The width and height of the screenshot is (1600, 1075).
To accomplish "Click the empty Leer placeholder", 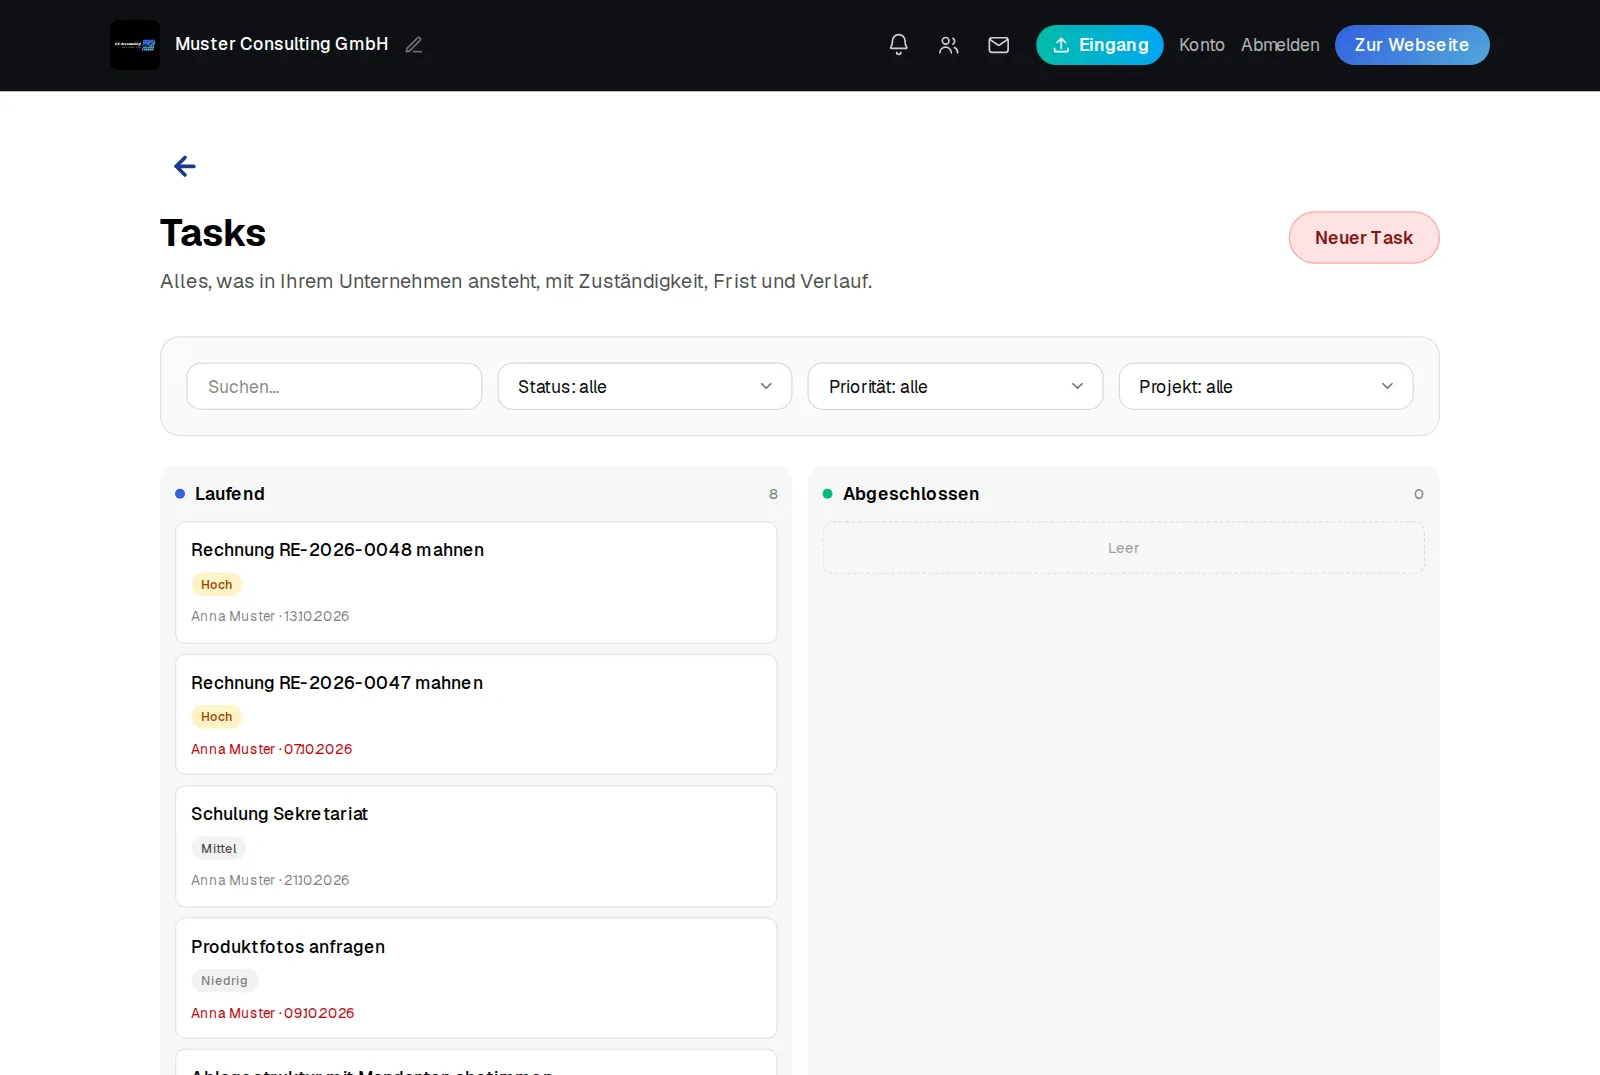I will pyautogui.click(x=1124, y=548).
